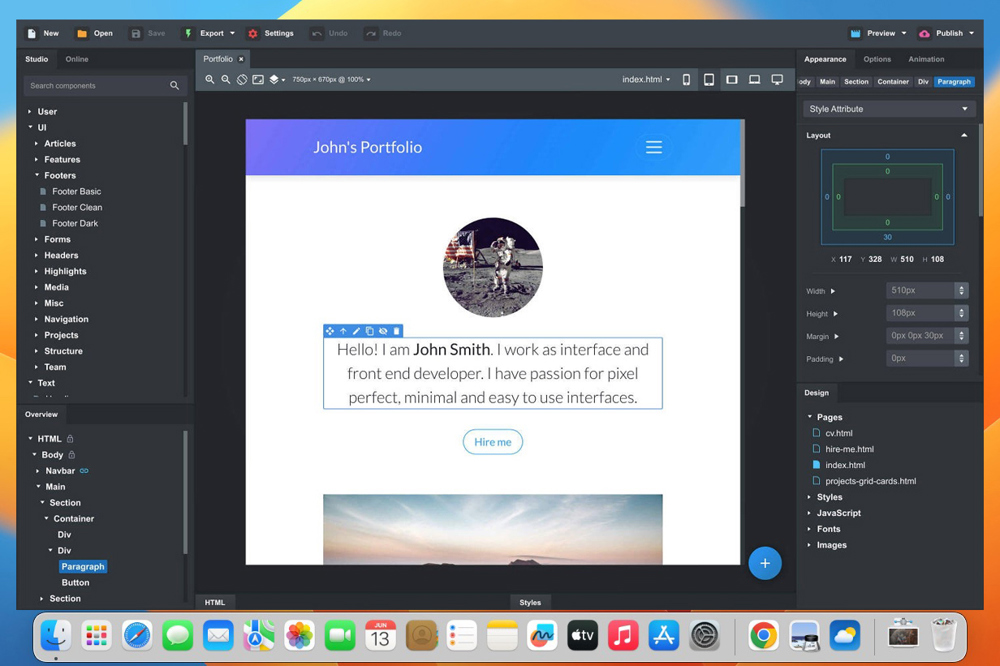Open Settings via the red gear icon

coord(253,33)
